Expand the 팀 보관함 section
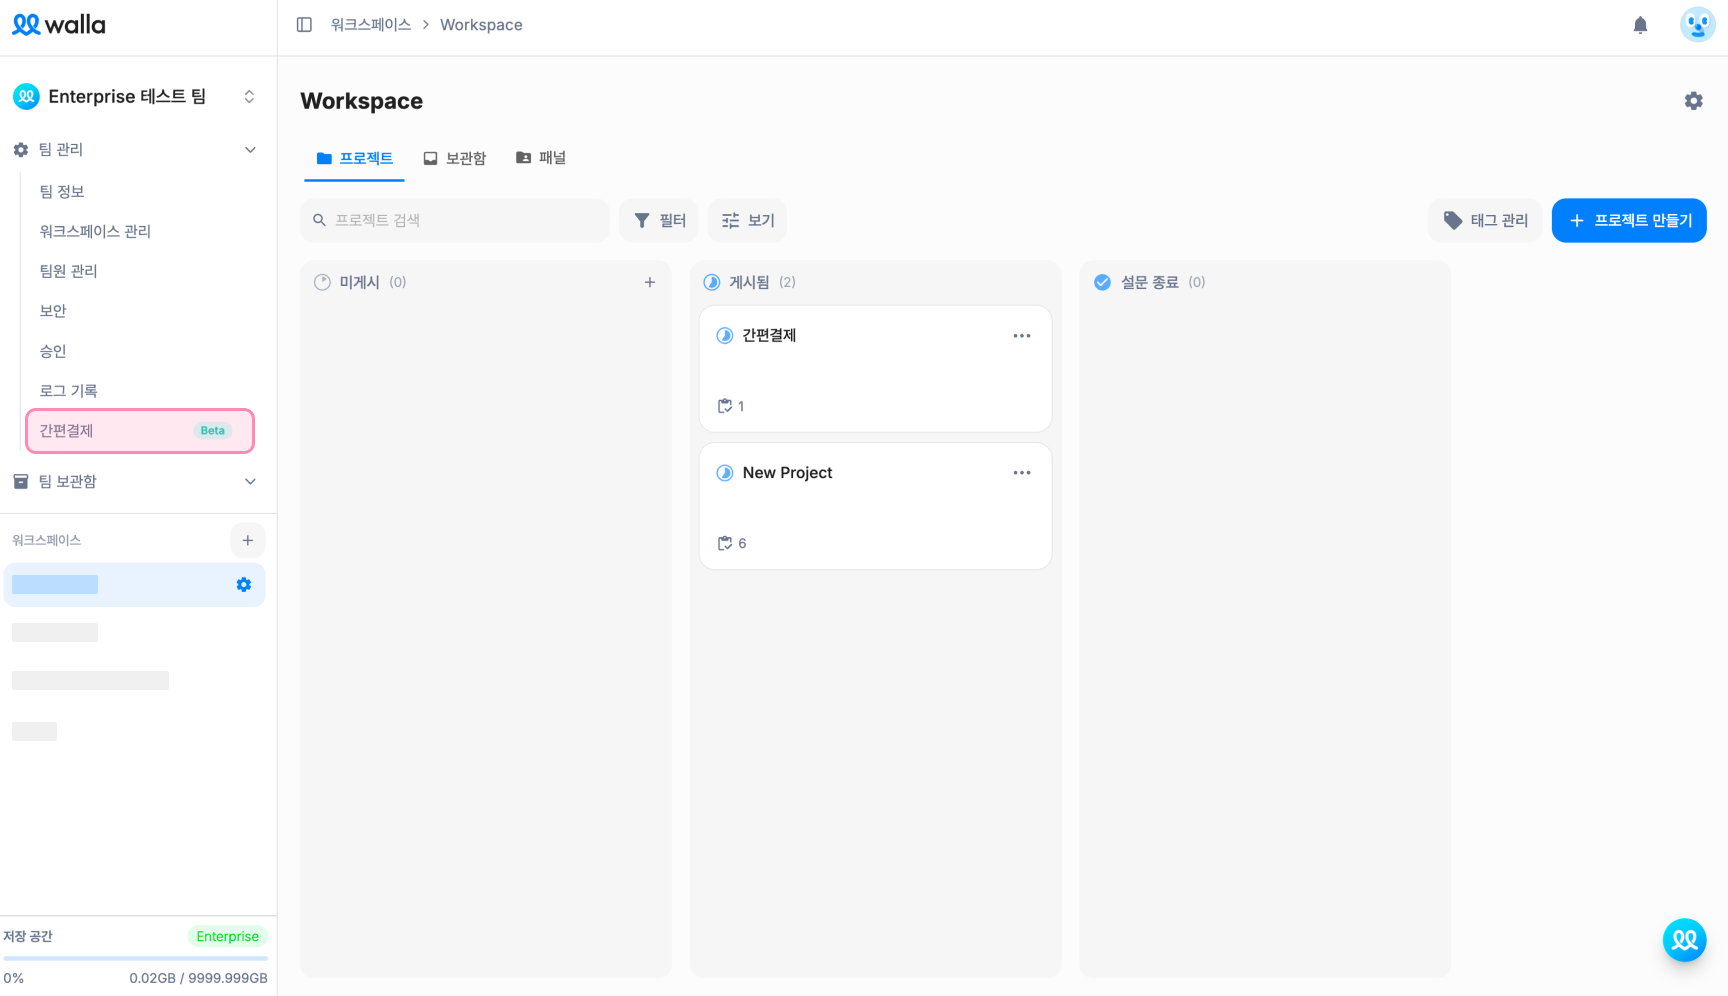 point(250,482)
